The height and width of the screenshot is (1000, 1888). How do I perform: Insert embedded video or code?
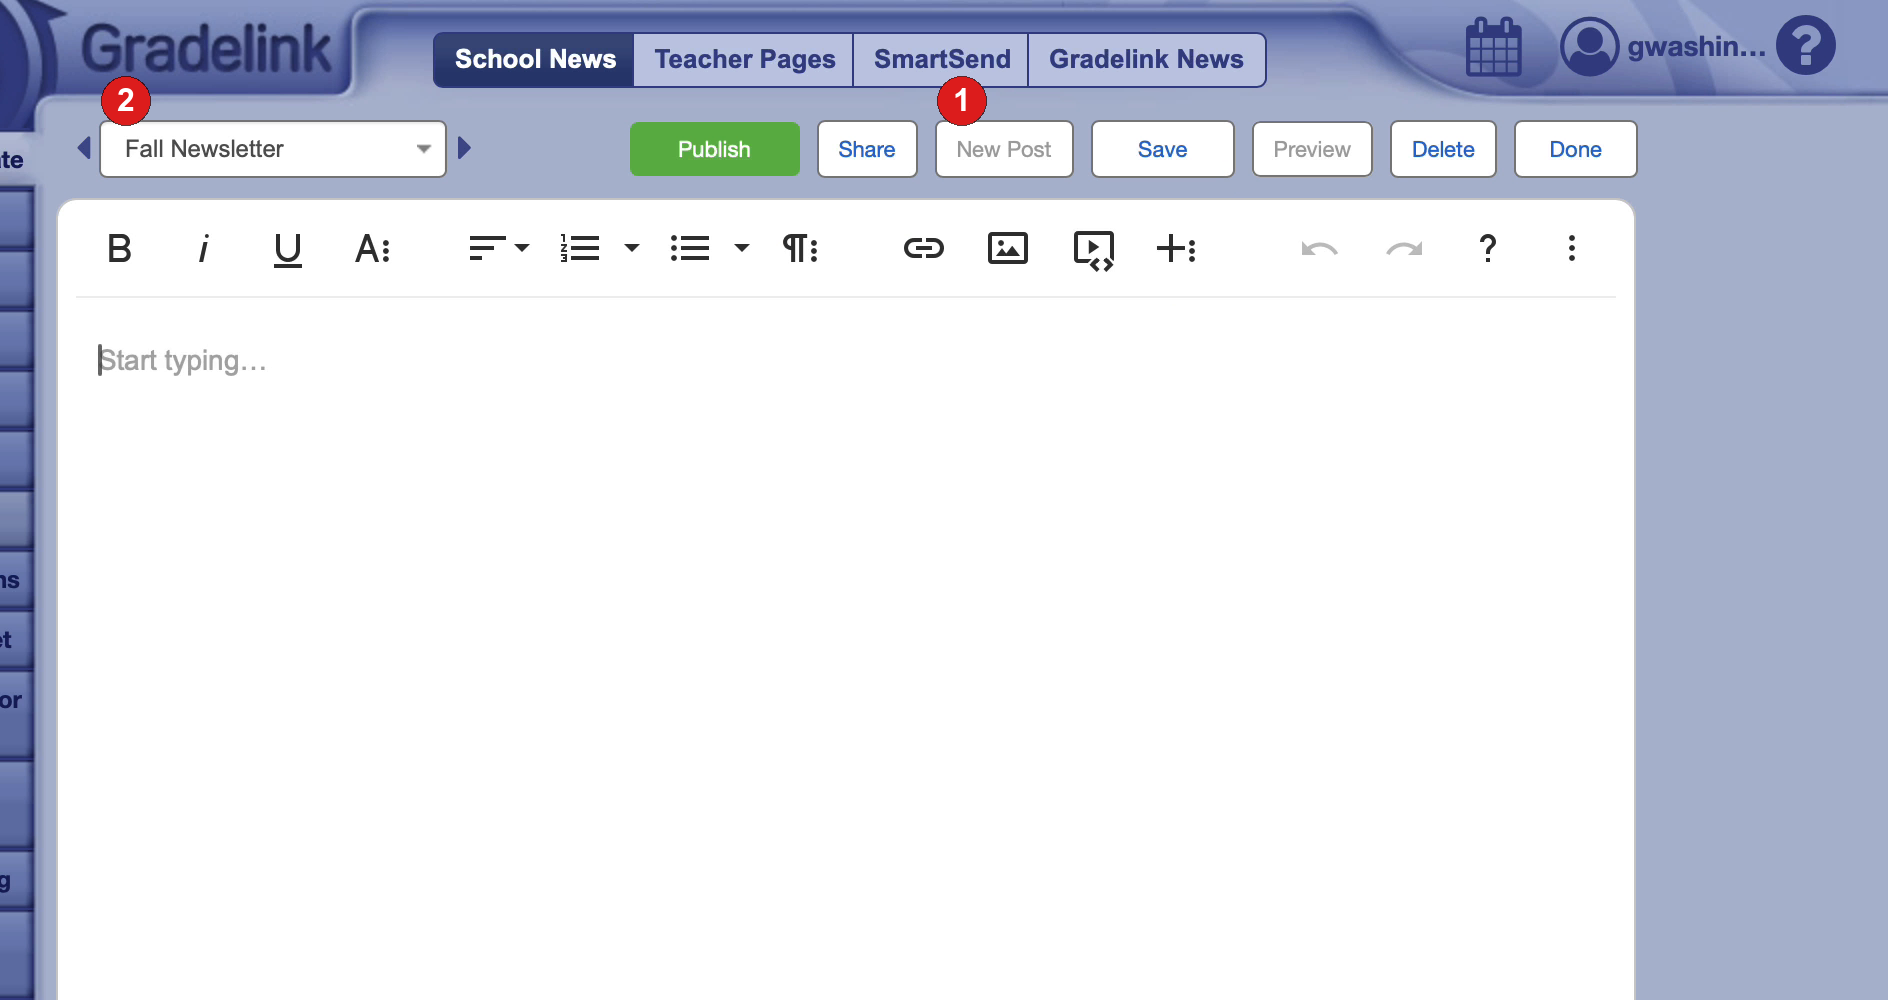(1094, 250)
